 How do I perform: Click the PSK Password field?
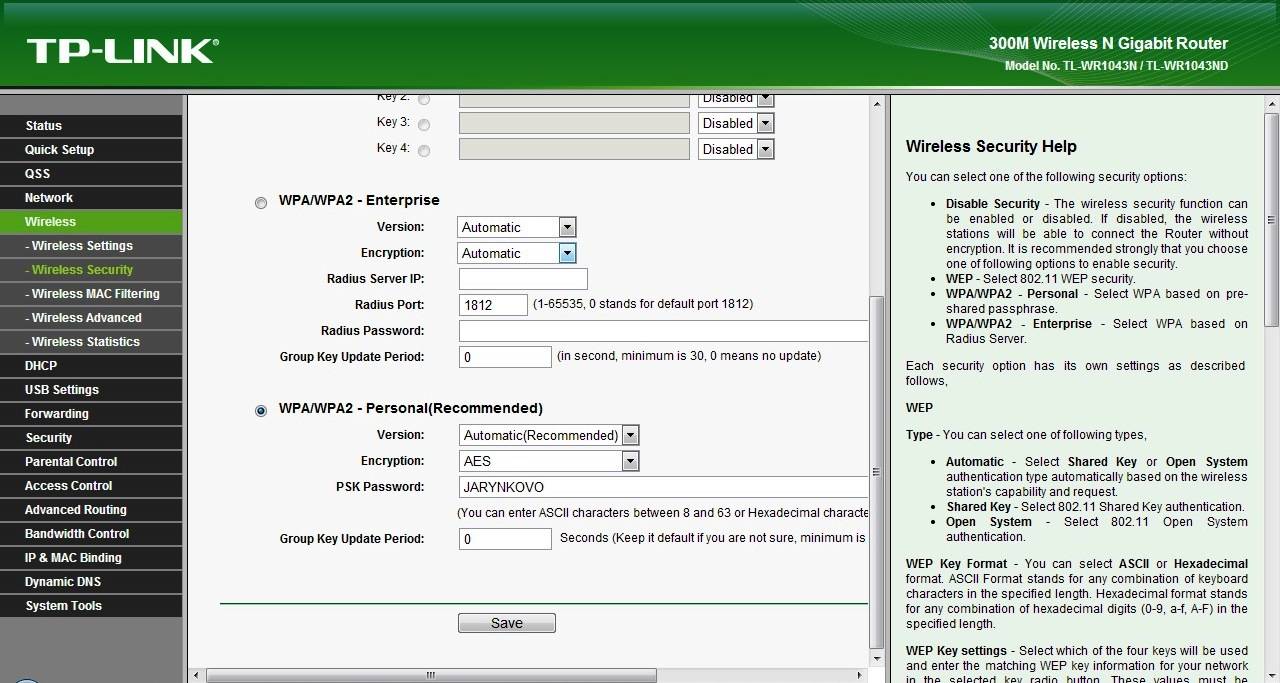663,487
